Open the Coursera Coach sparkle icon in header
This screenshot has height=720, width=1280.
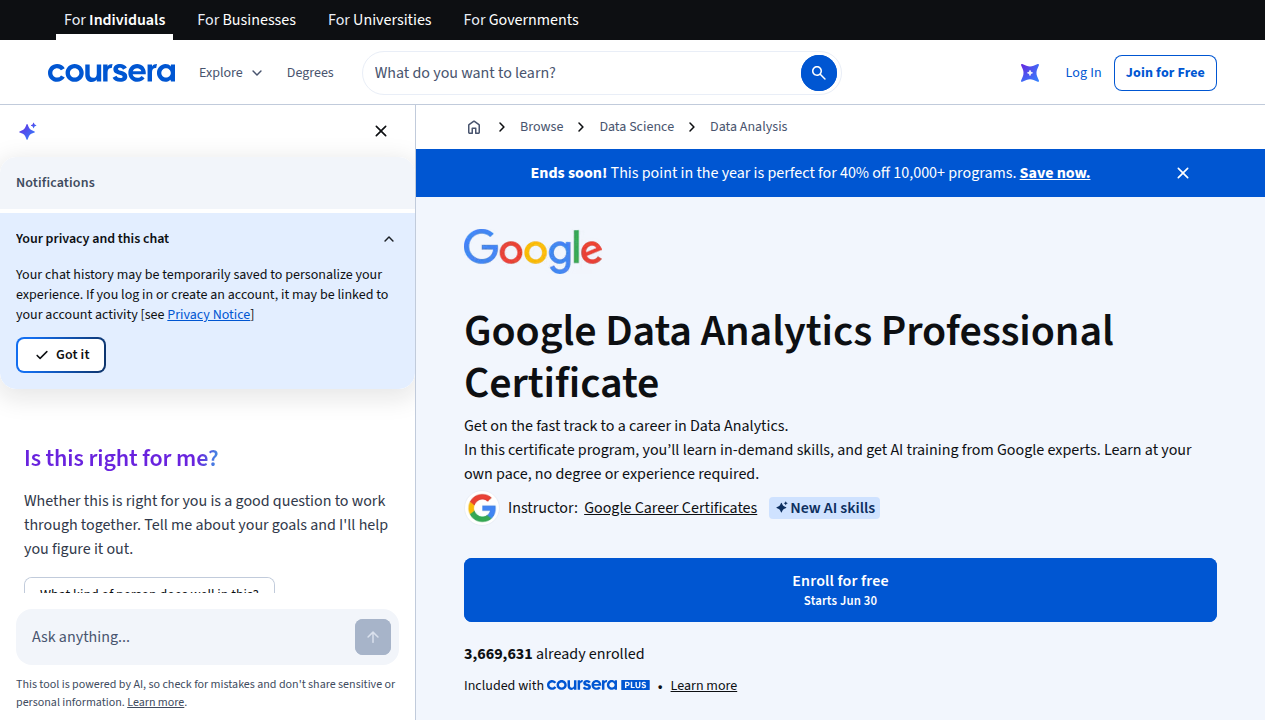point(1030,73)
